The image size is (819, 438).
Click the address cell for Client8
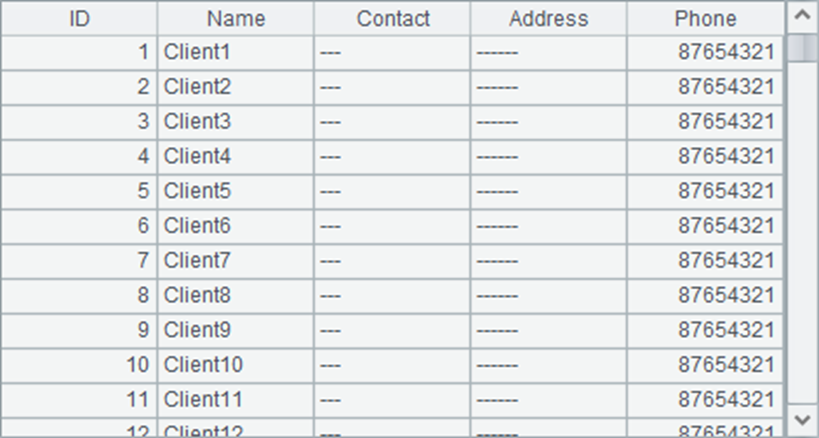coord(549,296)
